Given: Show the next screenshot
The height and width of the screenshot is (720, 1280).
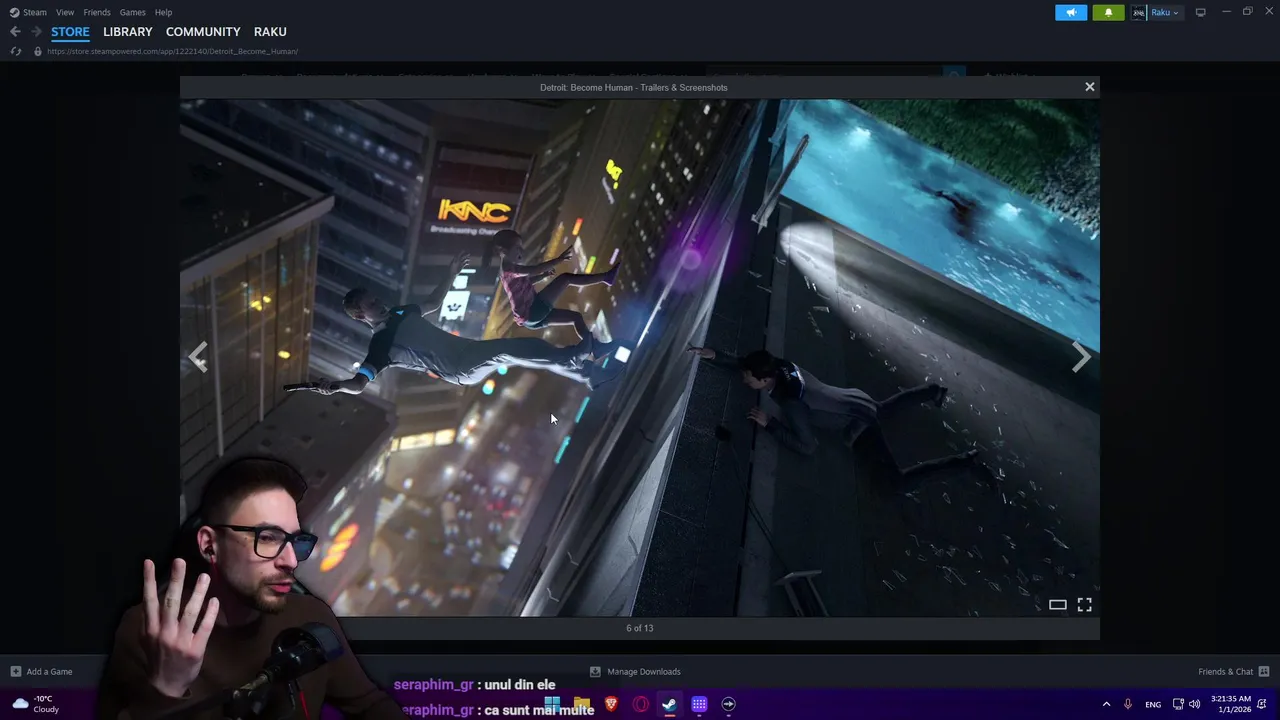Looking at the screenshot, I should [1081, 357].
